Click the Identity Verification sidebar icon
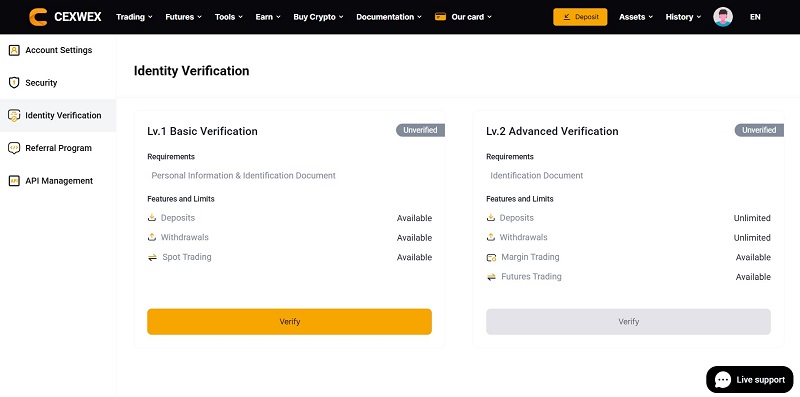Screen dimensions: 800x397 [14, 115]
